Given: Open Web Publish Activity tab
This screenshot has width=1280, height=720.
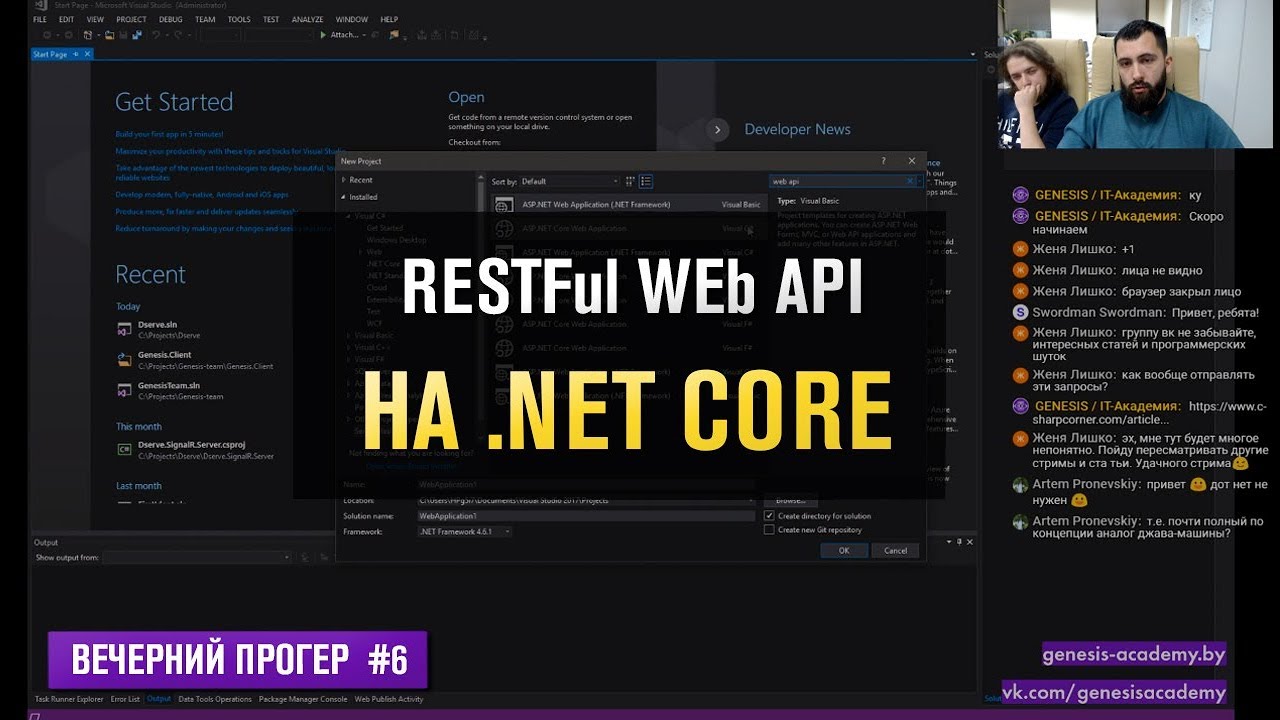Looking at the screenshot, I should click(x=389, y=699).
